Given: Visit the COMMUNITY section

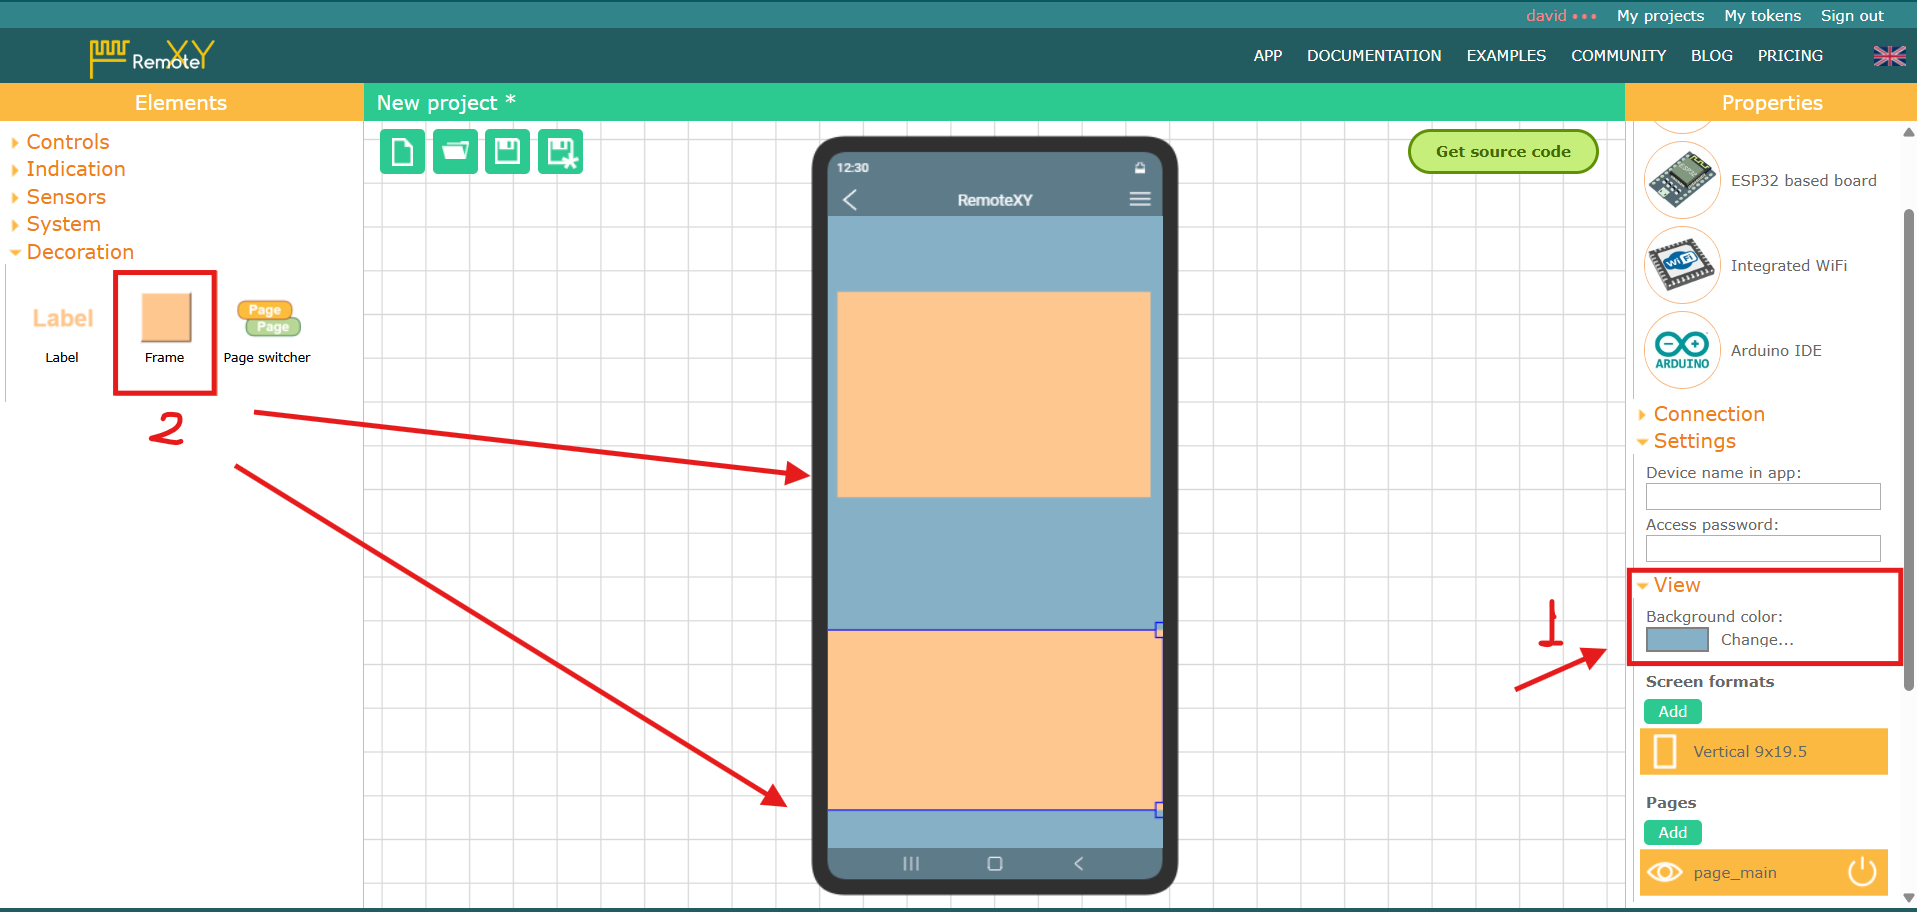Looking at the screenshot, I should (1618, 56).
